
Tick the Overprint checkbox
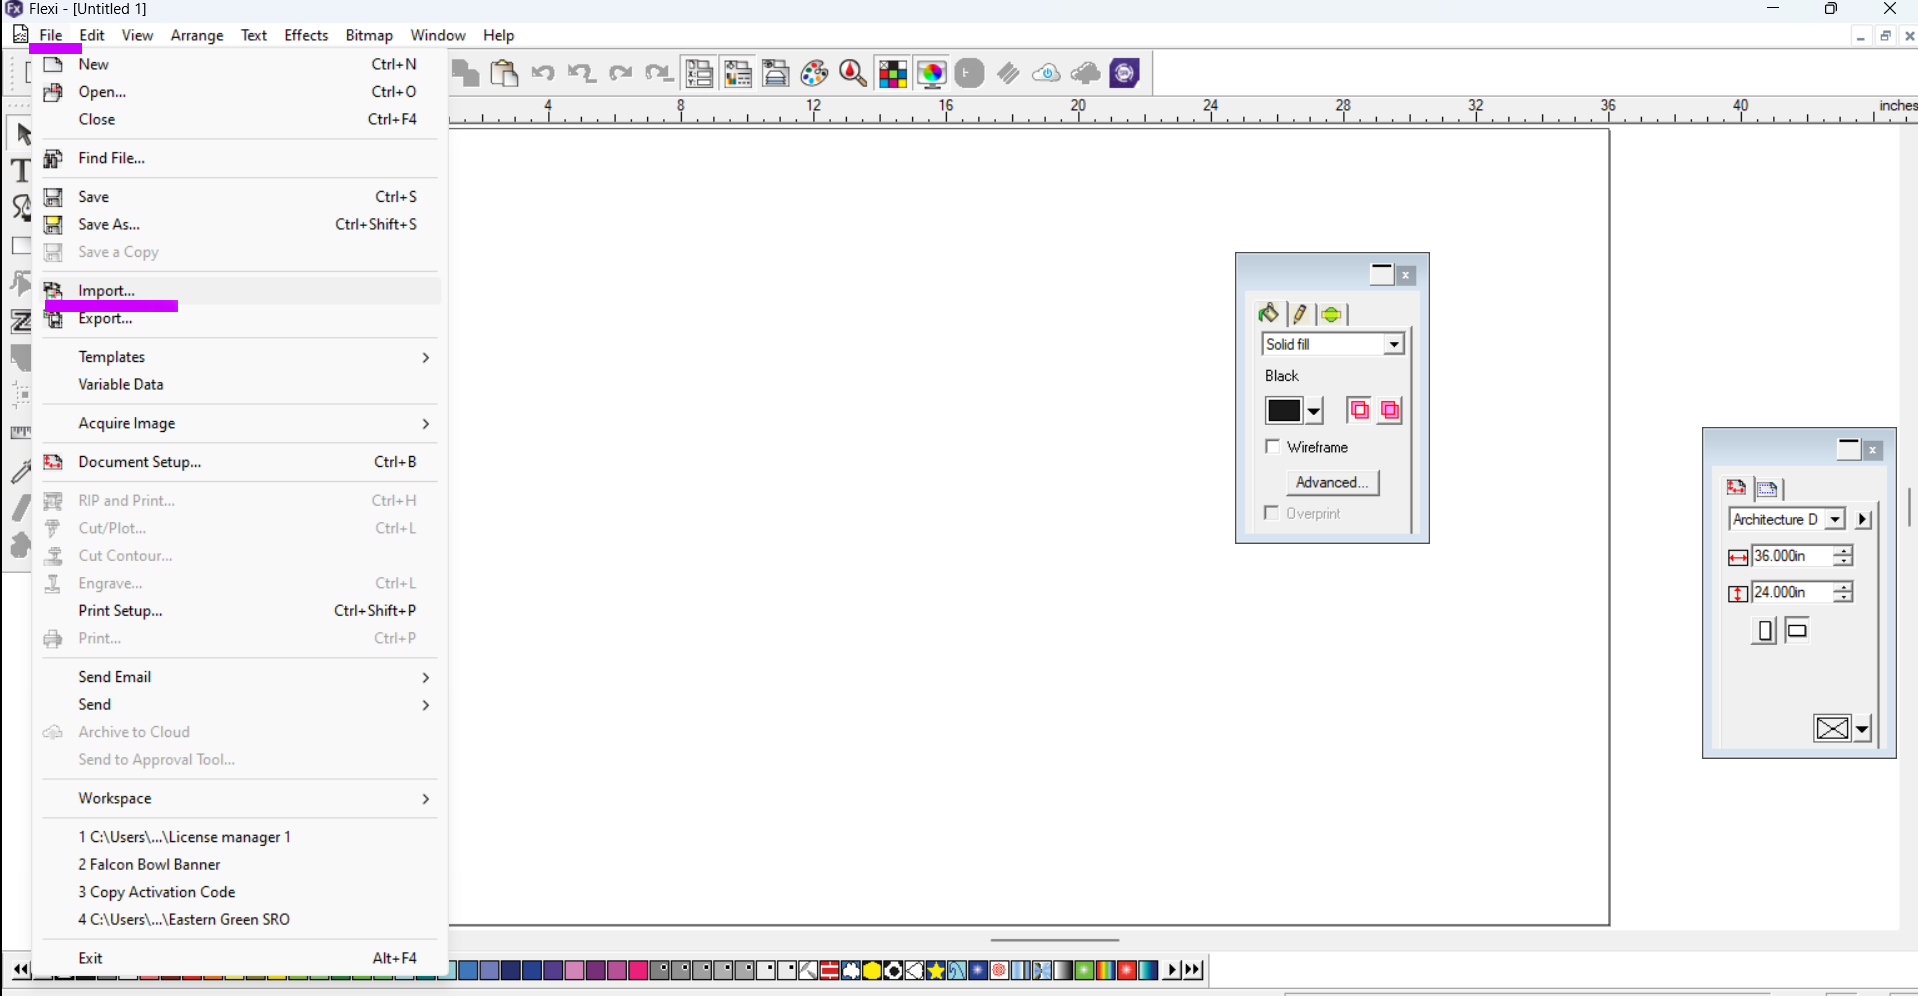pos(1272,513)
